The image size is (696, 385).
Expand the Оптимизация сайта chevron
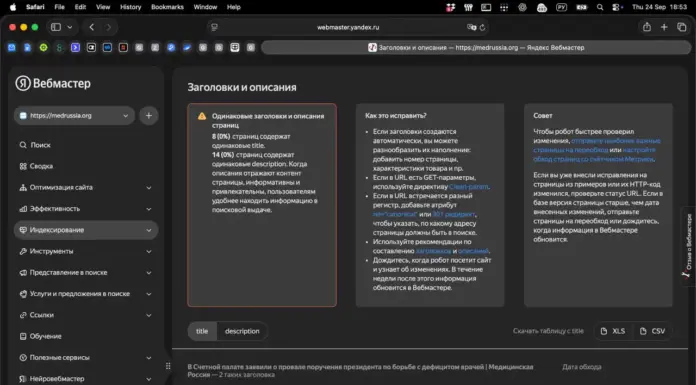tap(149, 188)
